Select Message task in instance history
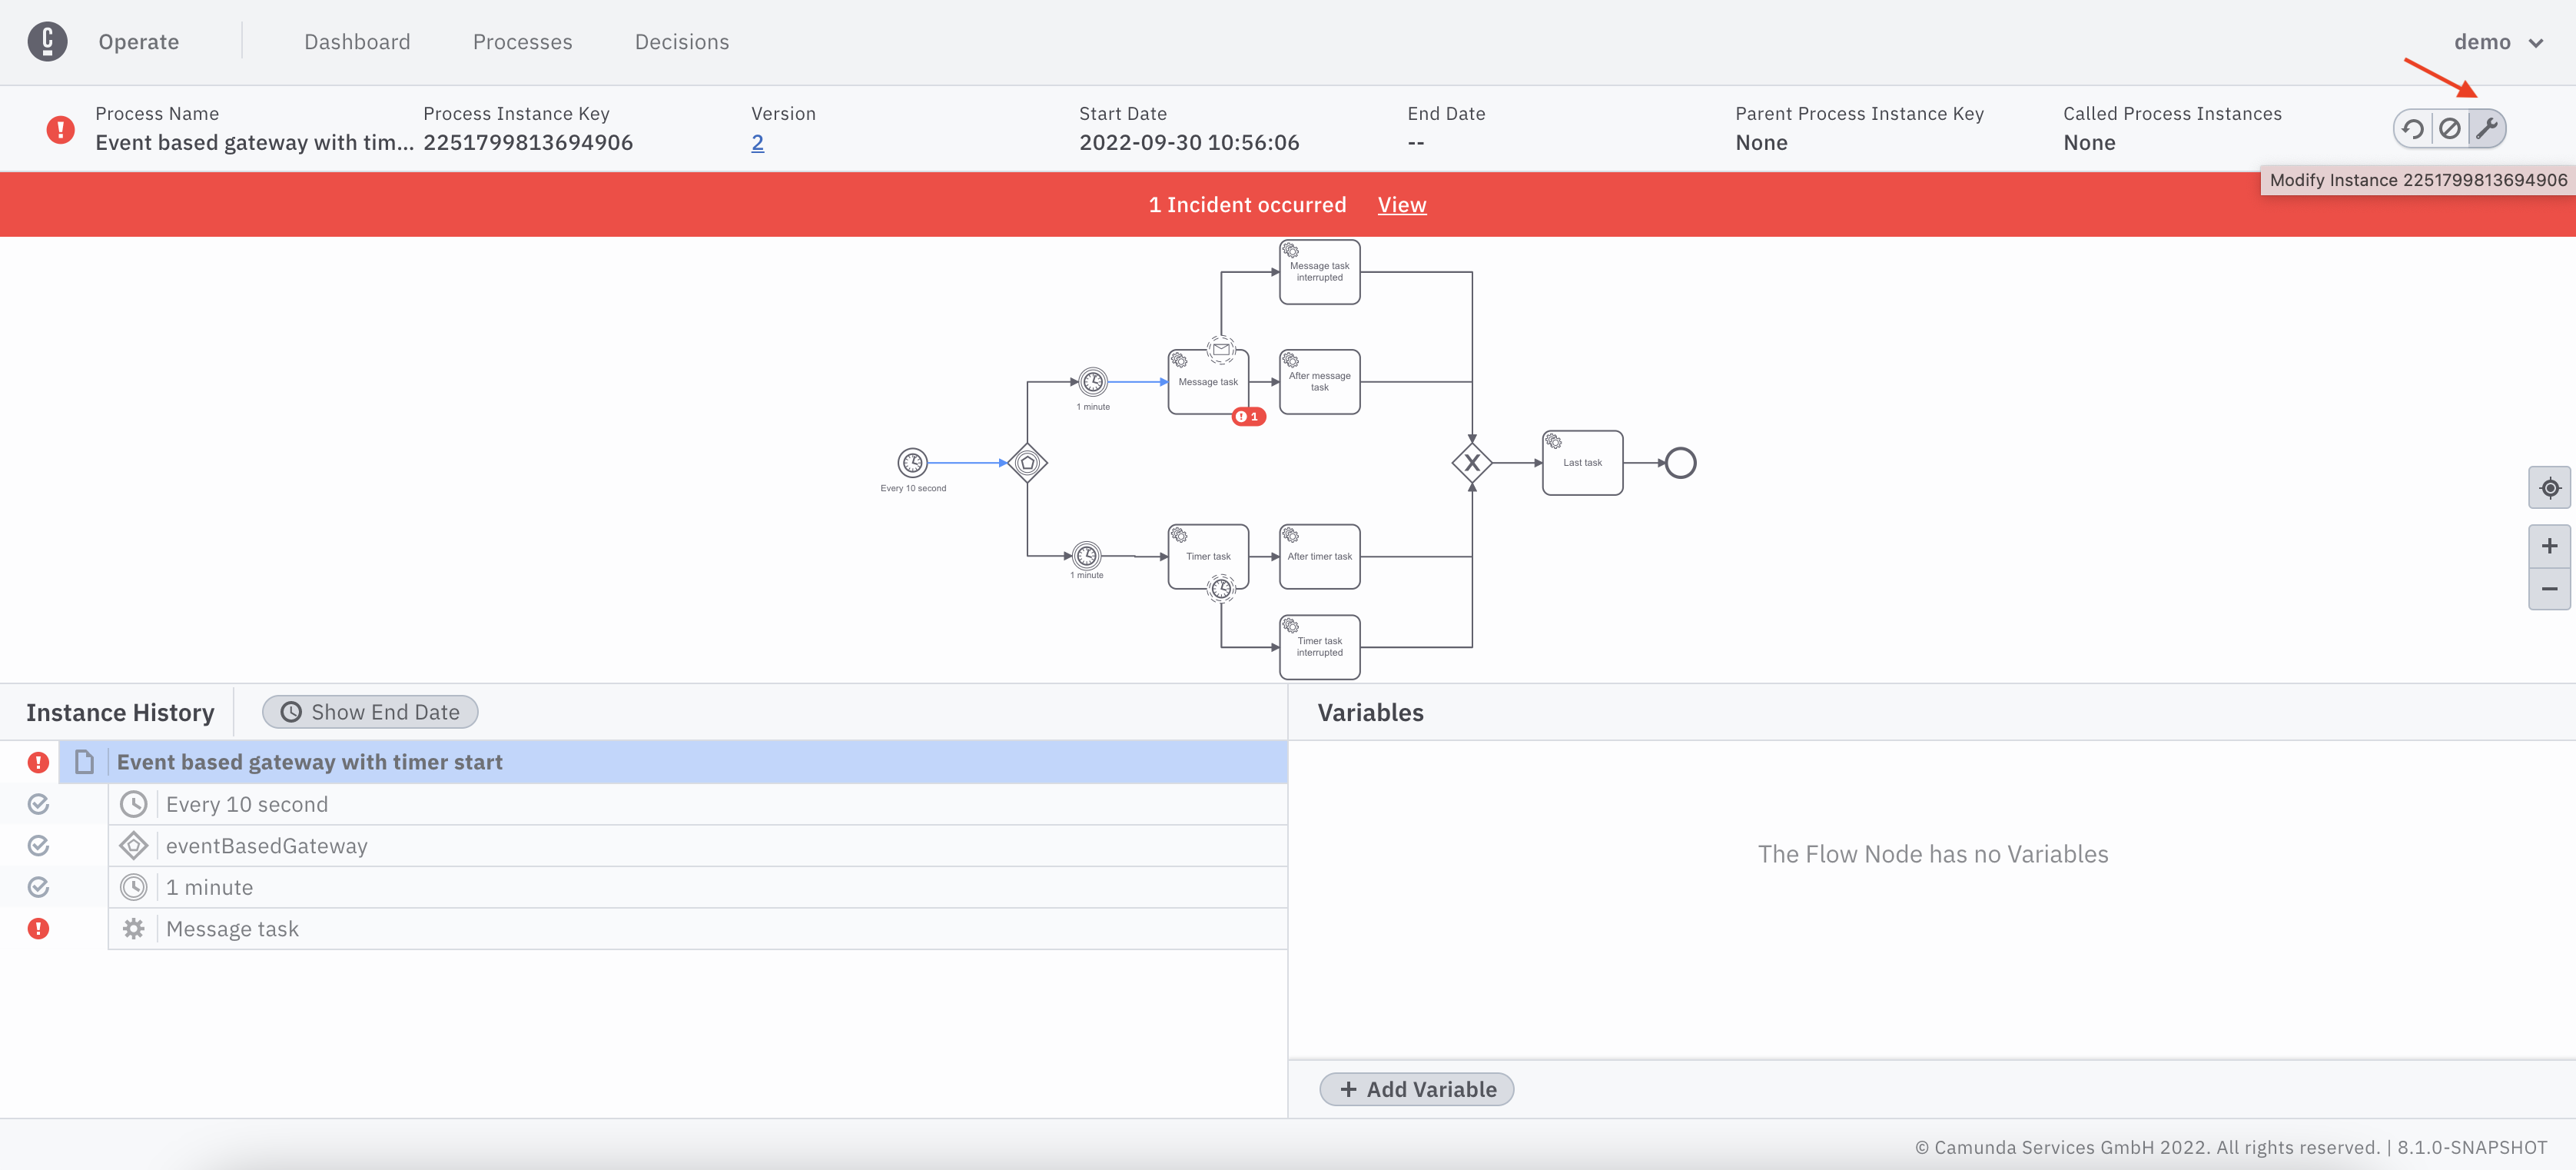 [232, 929]
